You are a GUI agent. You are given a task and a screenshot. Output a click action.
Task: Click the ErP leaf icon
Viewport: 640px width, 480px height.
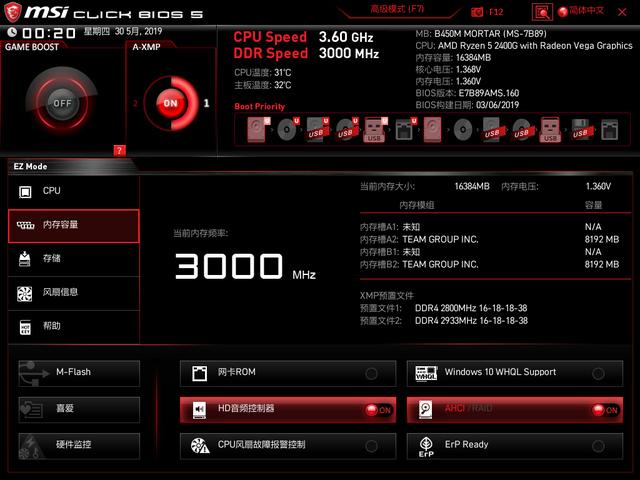(x=426, y=447)
